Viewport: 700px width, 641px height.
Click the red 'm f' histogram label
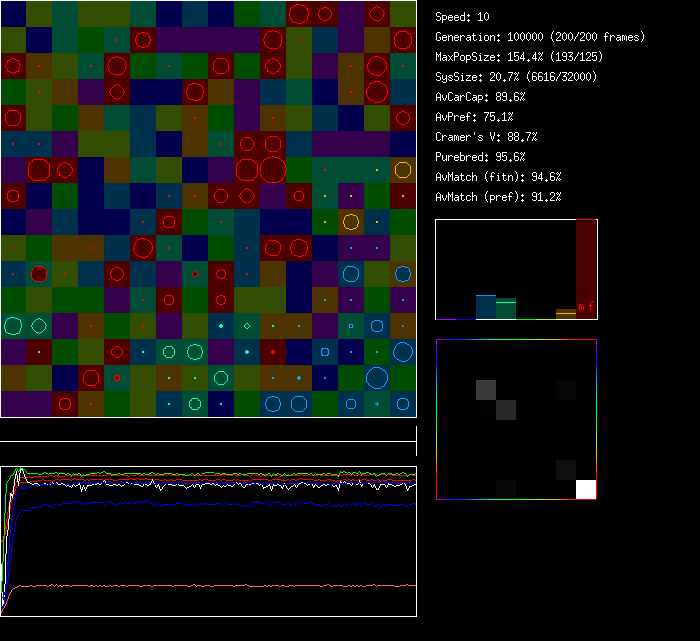(x=586, y=306)
